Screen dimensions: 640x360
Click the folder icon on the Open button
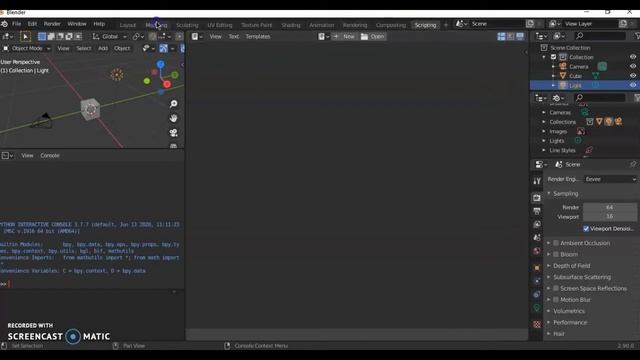pos(364,37)
